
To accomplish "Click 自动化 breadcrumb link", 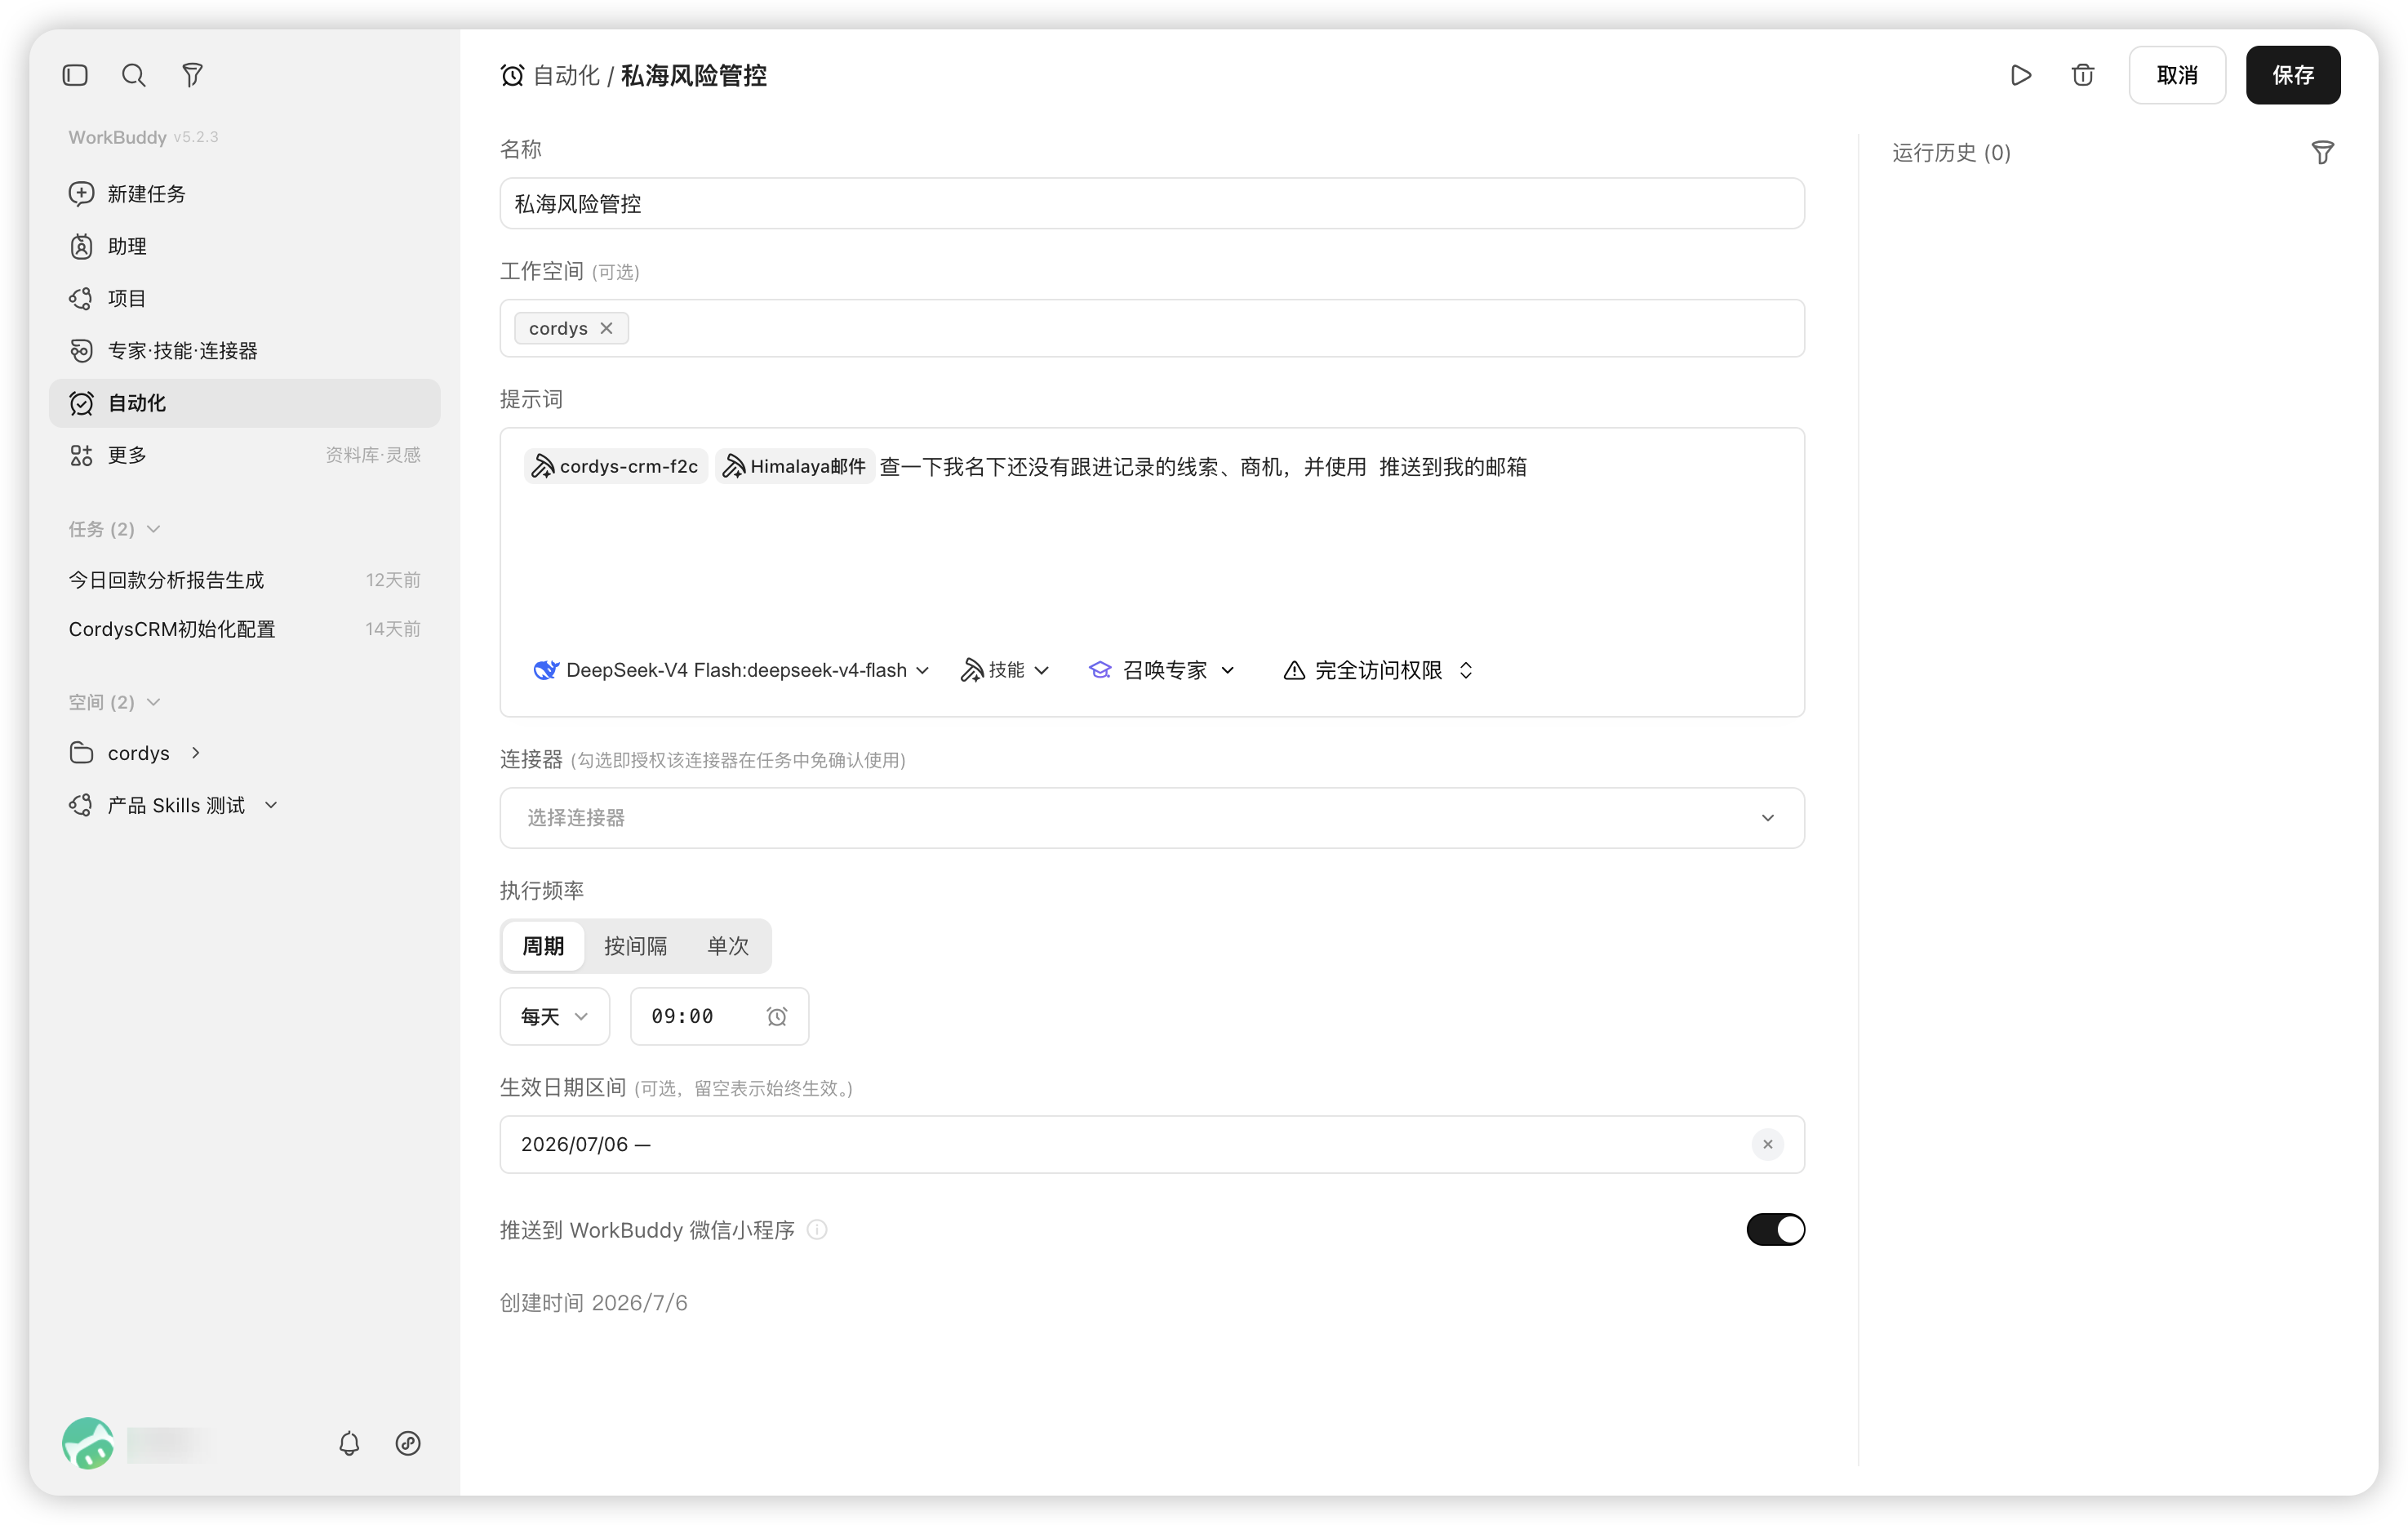I will 567,75.
